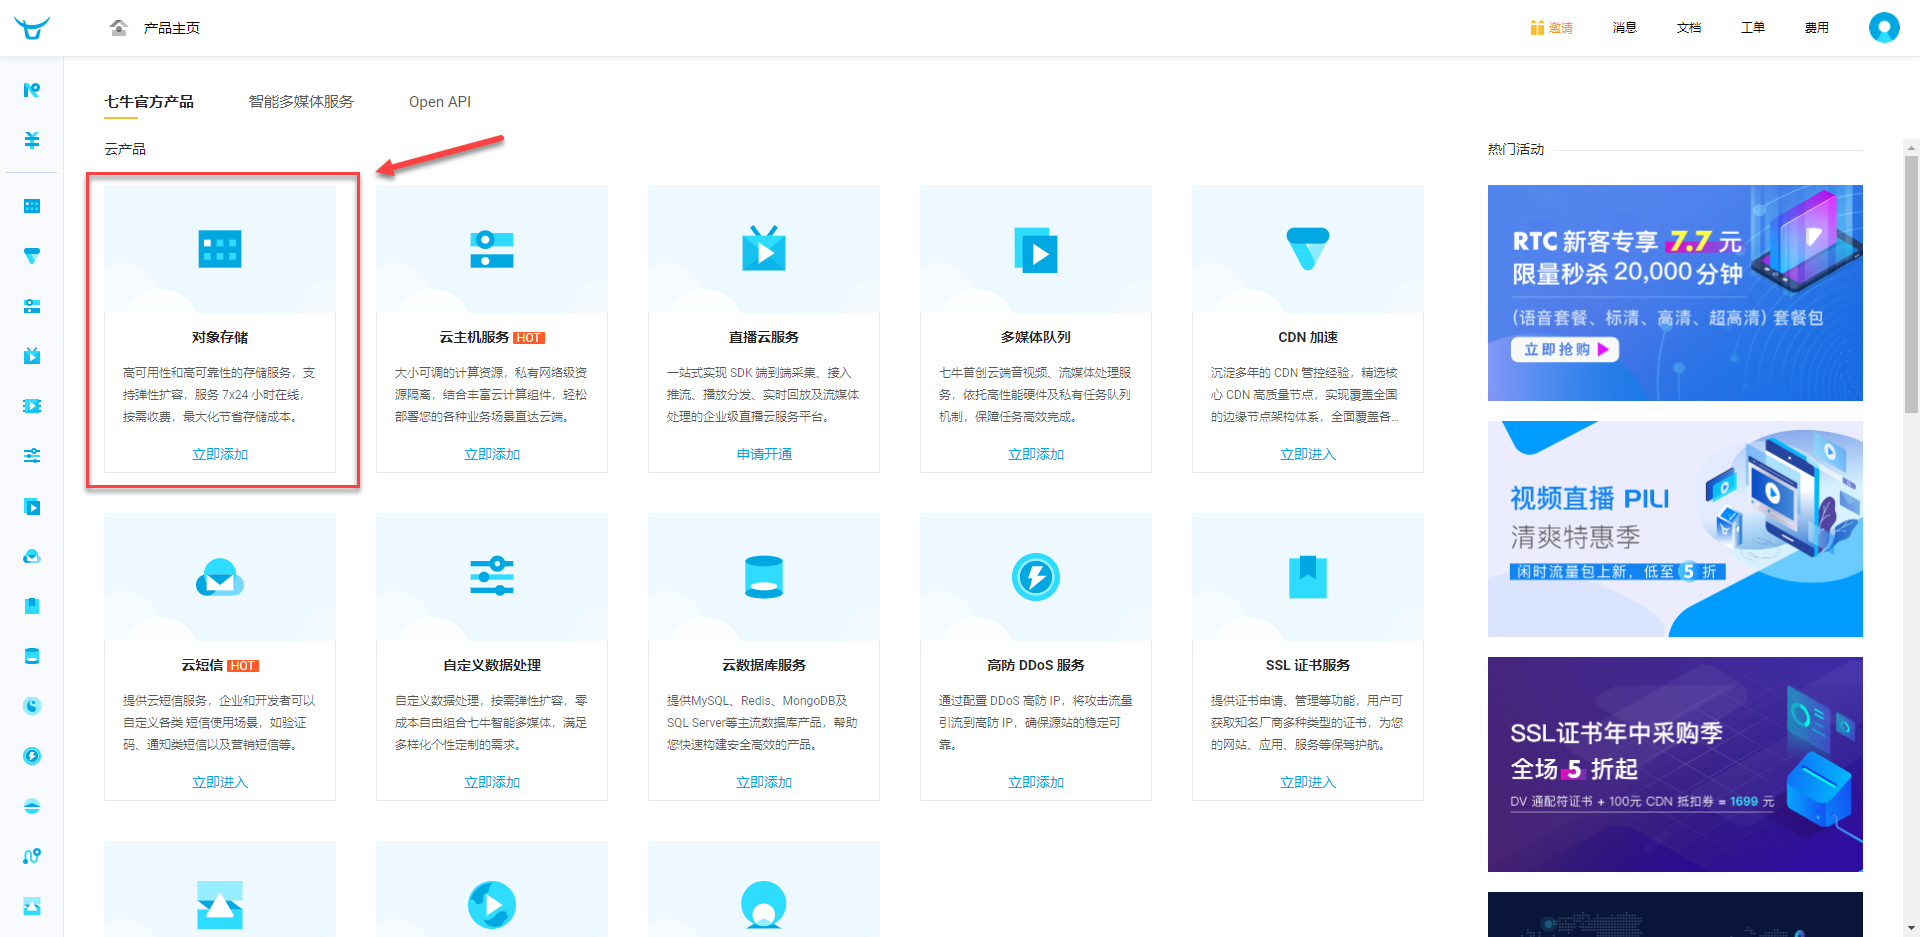Click the 对象存储 card title
This screenshot has width=1920, height=937.
pyautogui.click(x=220, y=337)
